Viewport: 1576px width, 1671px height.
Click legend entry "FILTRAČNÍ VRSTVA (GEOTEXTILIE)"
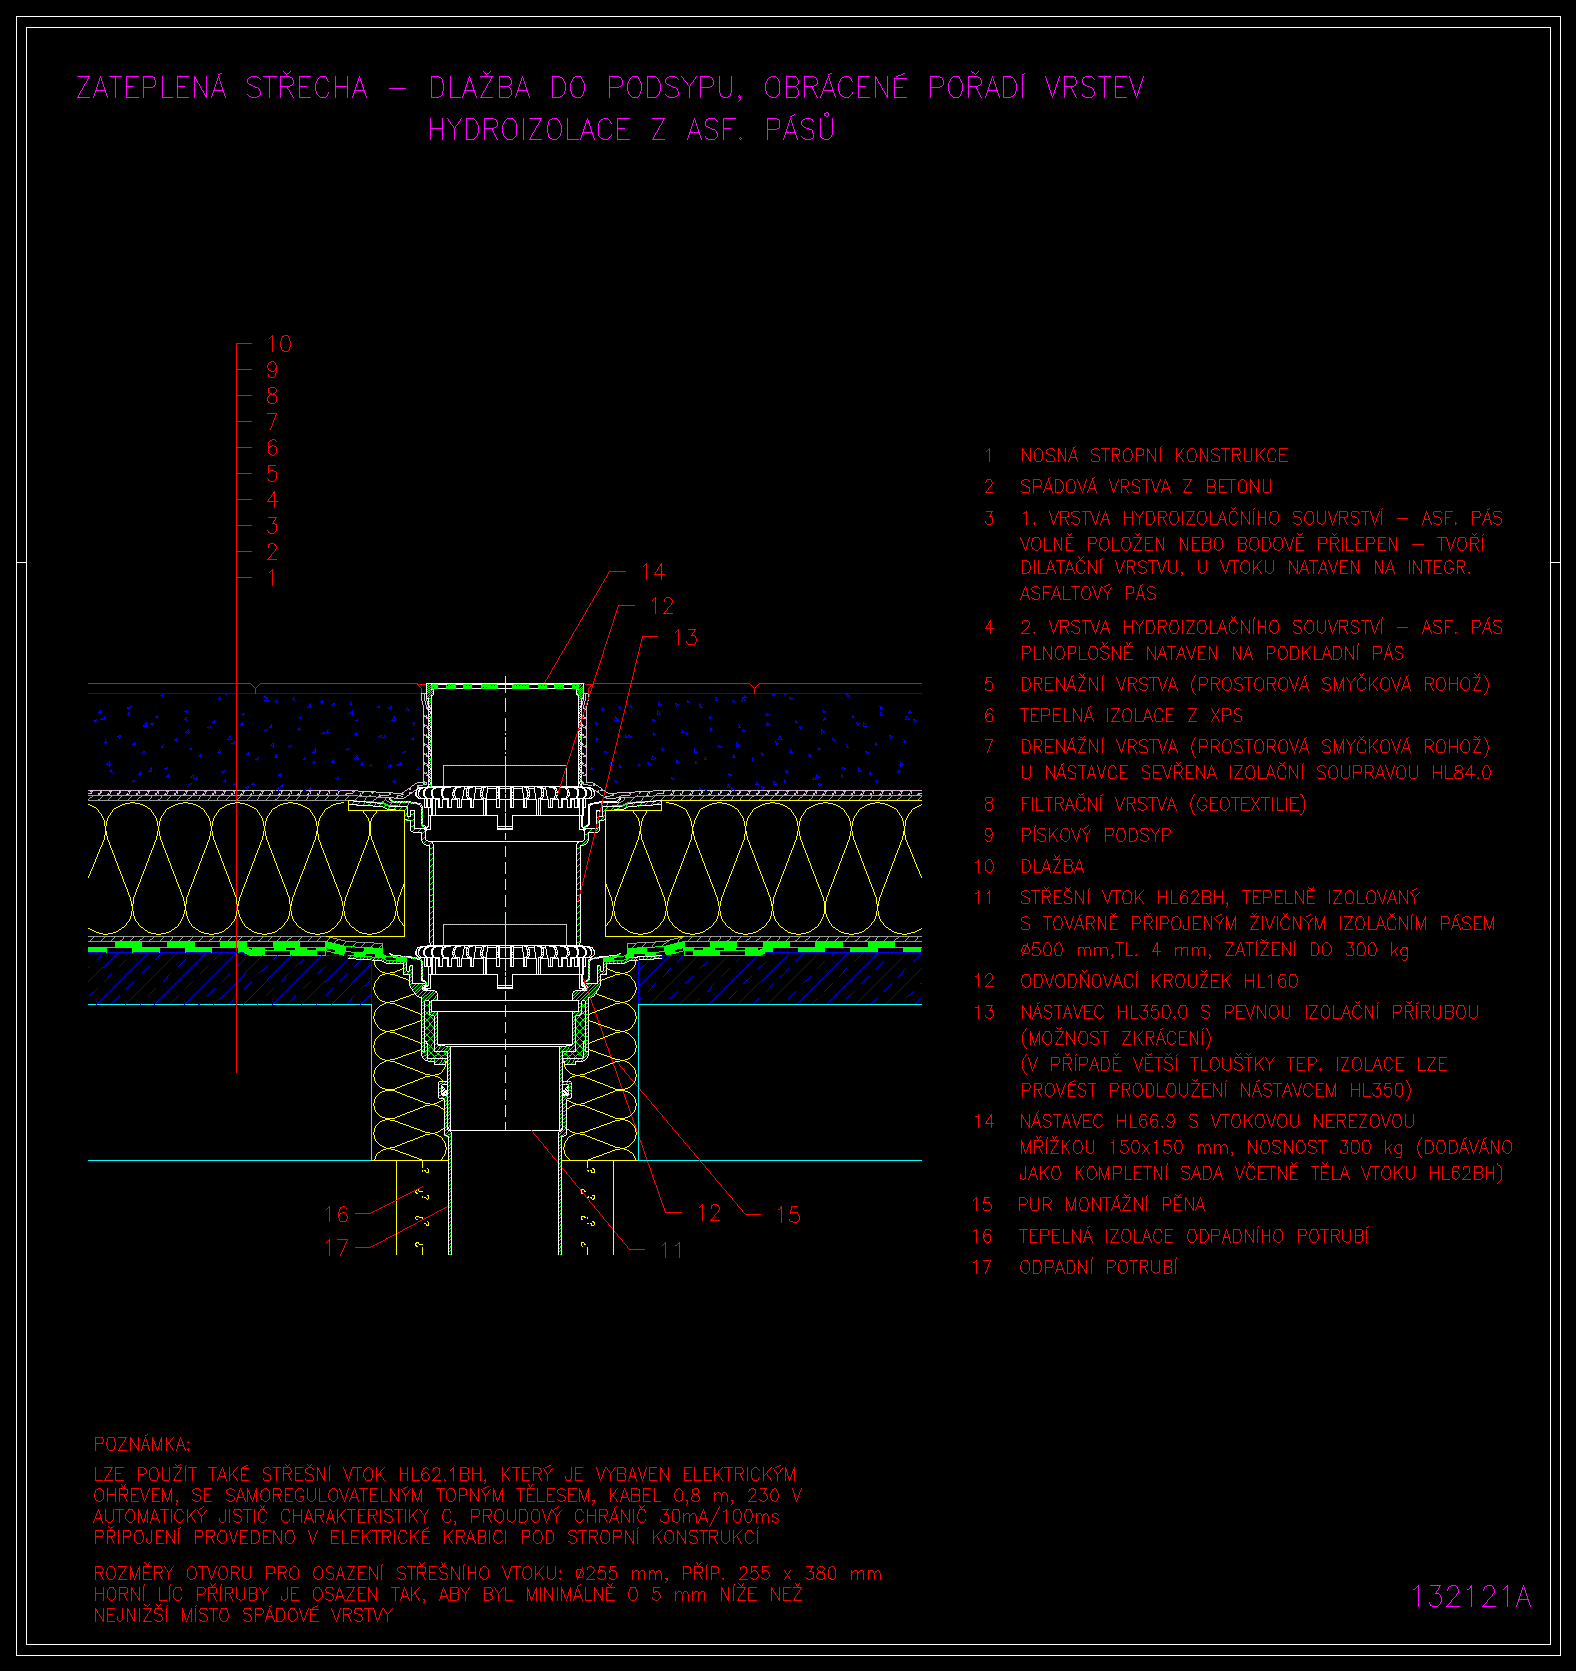[1163, 805]
